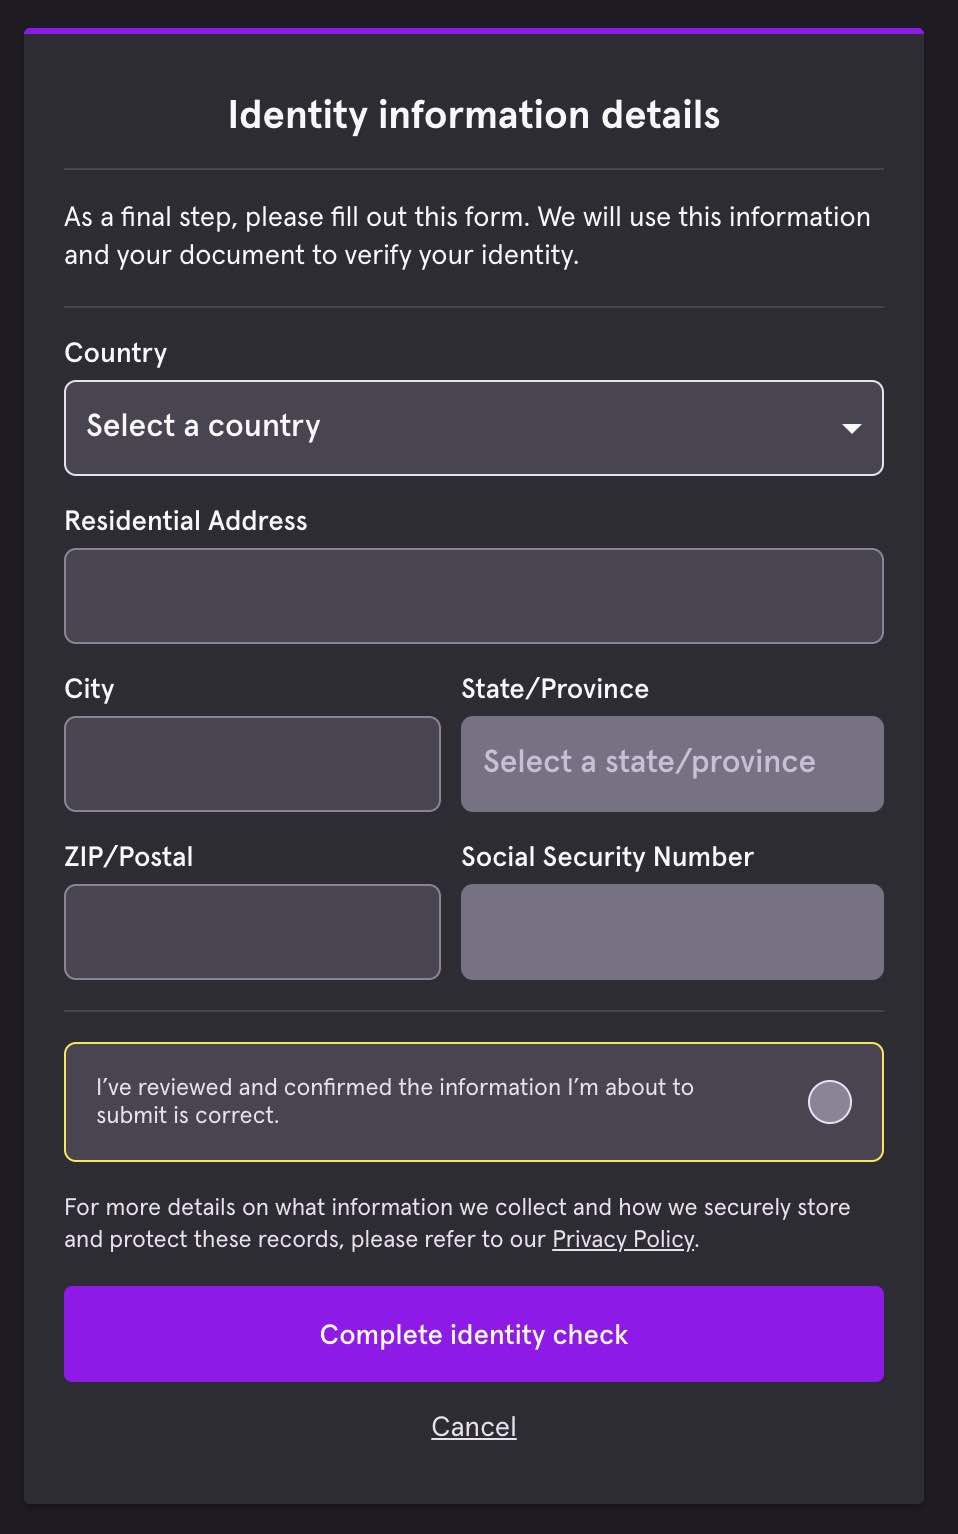Click the Residential Address label
The height and width of the screenshot is (1534, 958).
(x=186, y=521)
